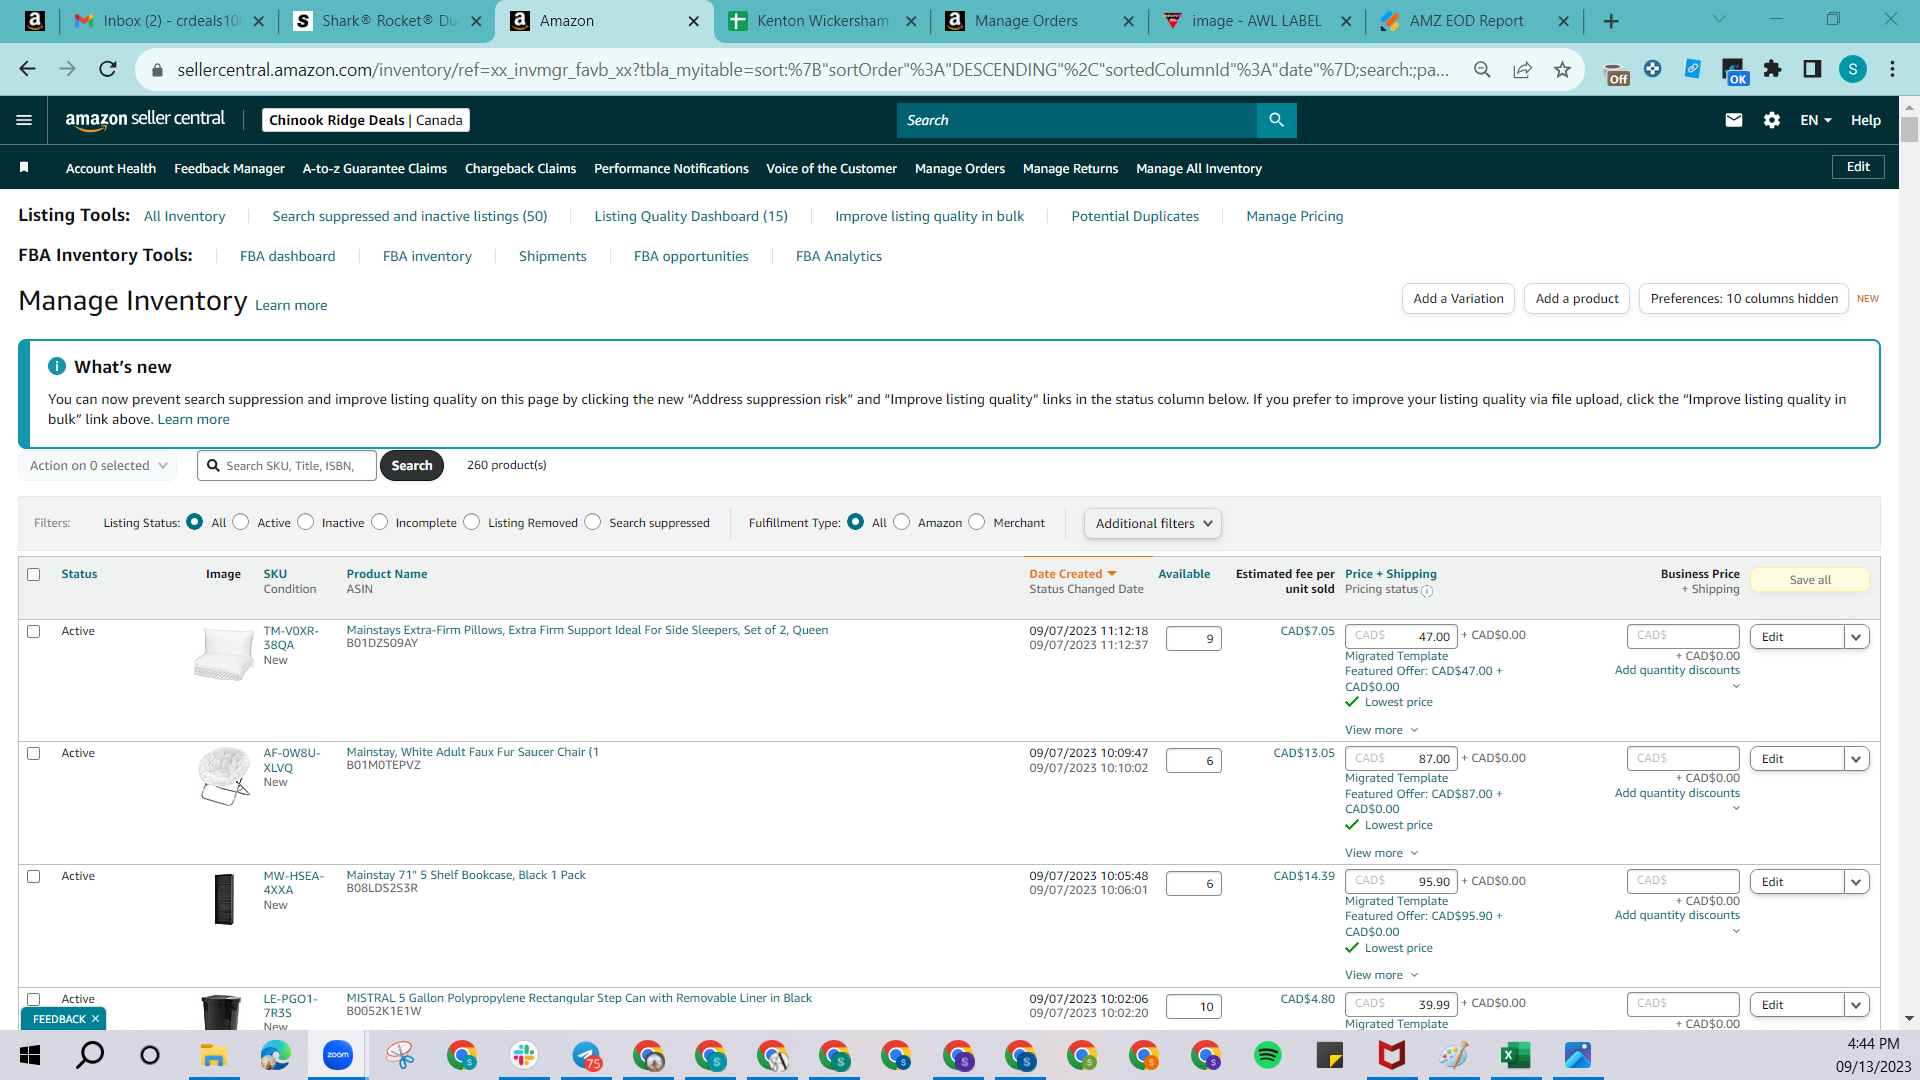Viewport: 1920px width, 1080px height.
Task: Switch to the Kenton Wickersham browser tab
Action: [822, 21]
